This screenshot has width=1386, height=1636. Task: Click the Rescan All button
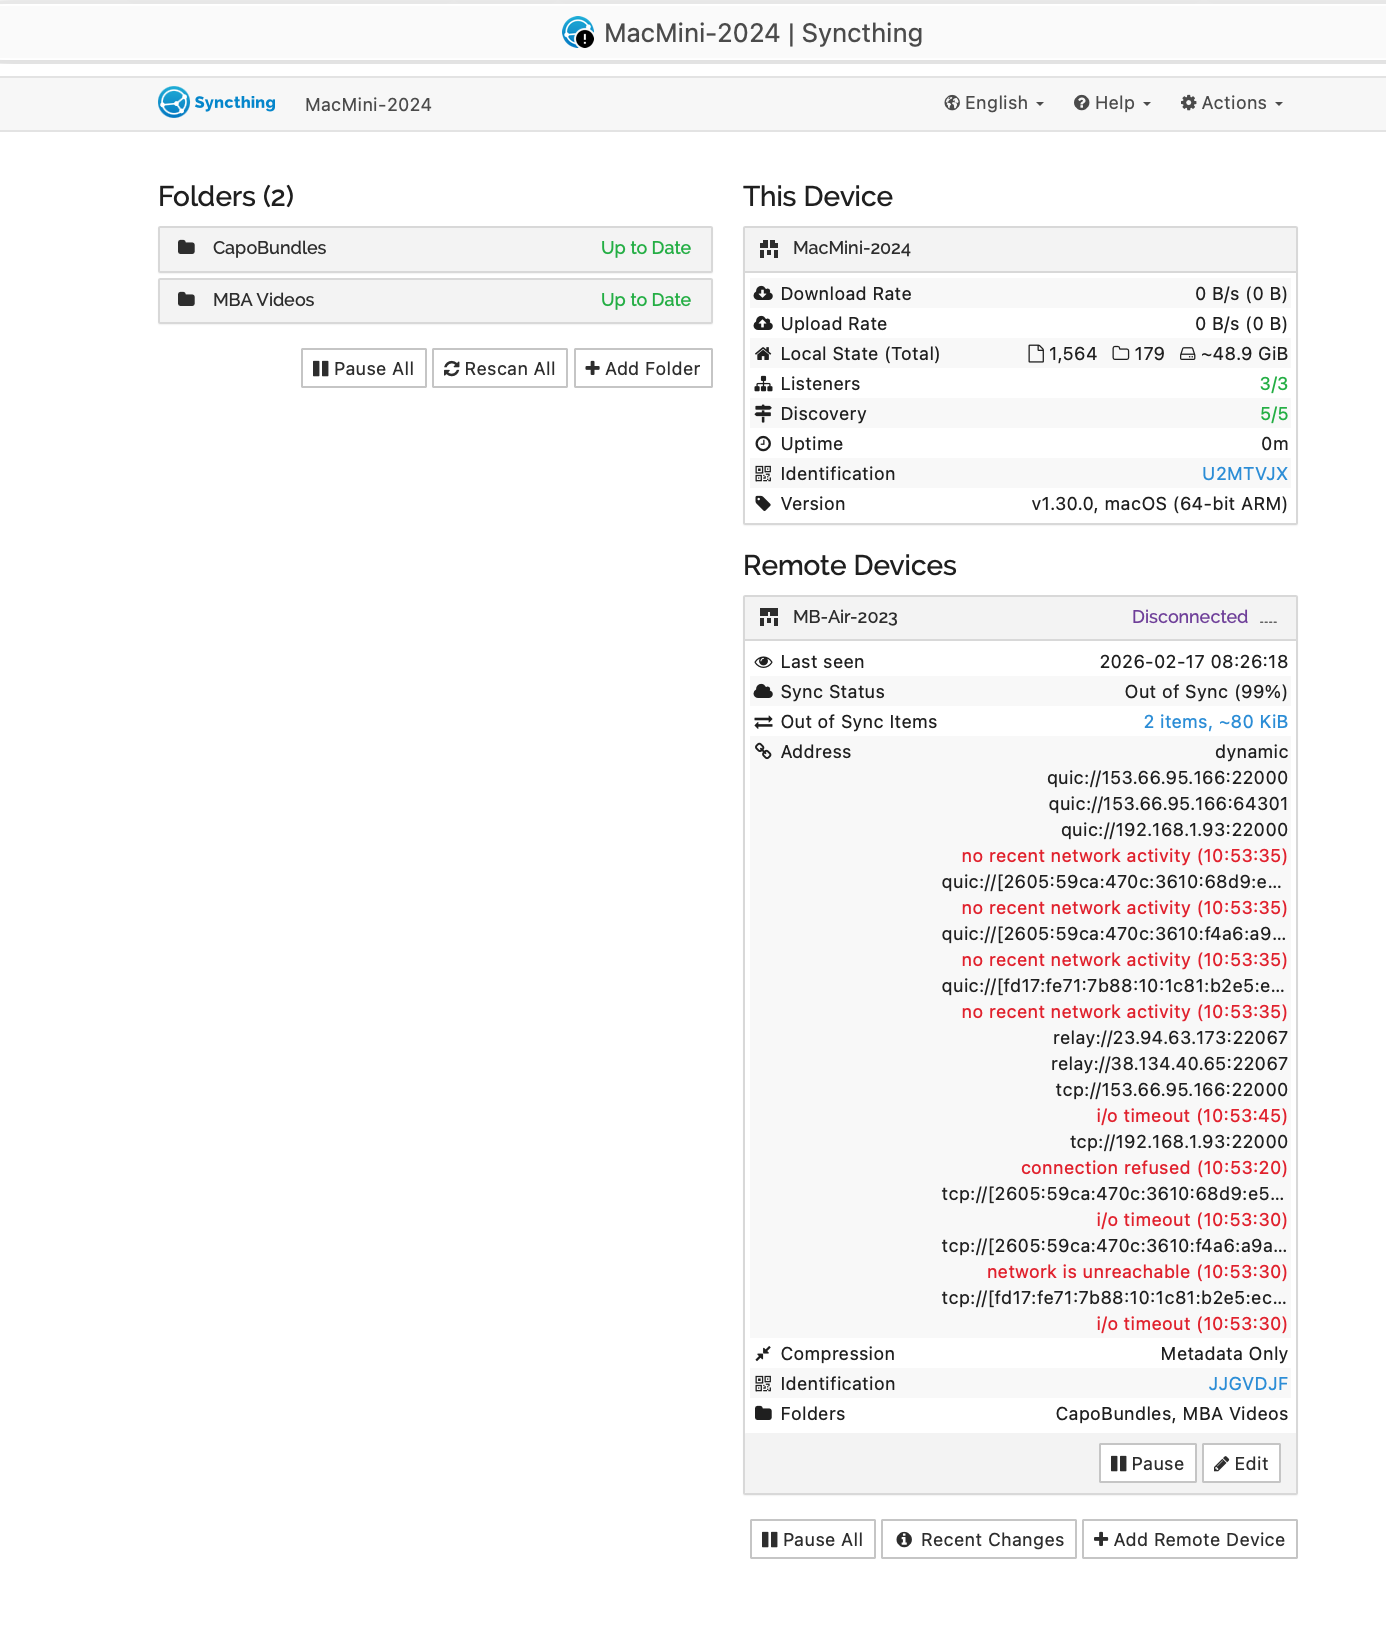pyautogui.click(x=500, y=369)
